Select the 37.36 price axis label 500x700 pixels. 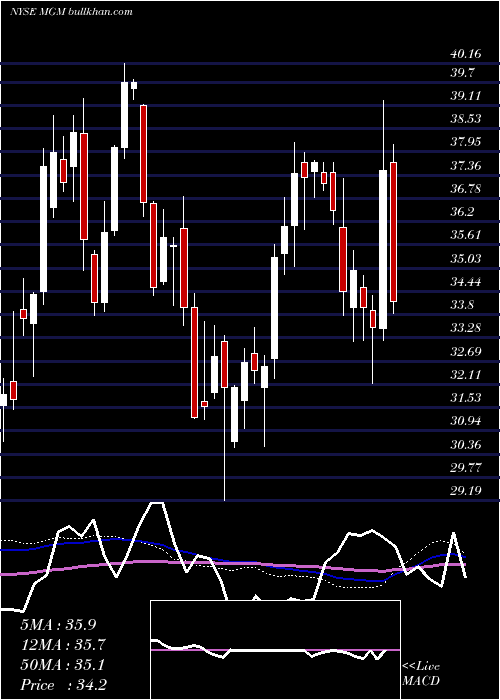coord(466,166)
